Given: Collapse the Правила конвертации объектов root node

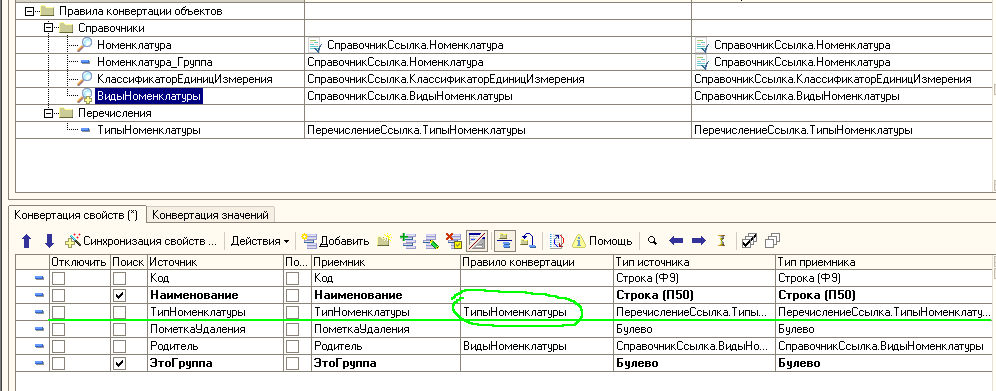Looking at the screenshot, I should [x=29, y=11].
